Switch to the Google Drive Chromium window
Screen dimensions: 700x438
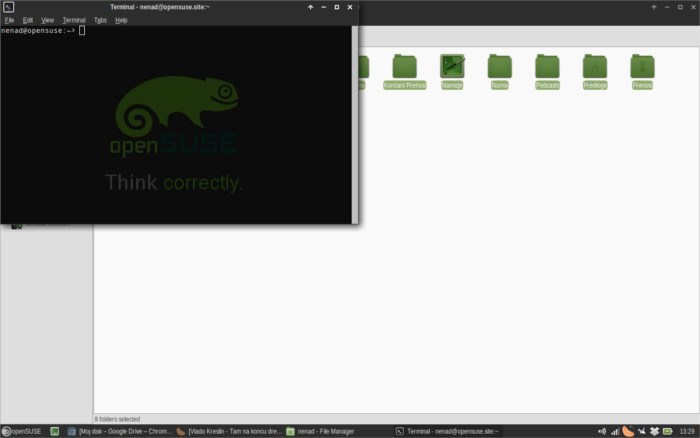pyautogui.click(x=120, y=431)
